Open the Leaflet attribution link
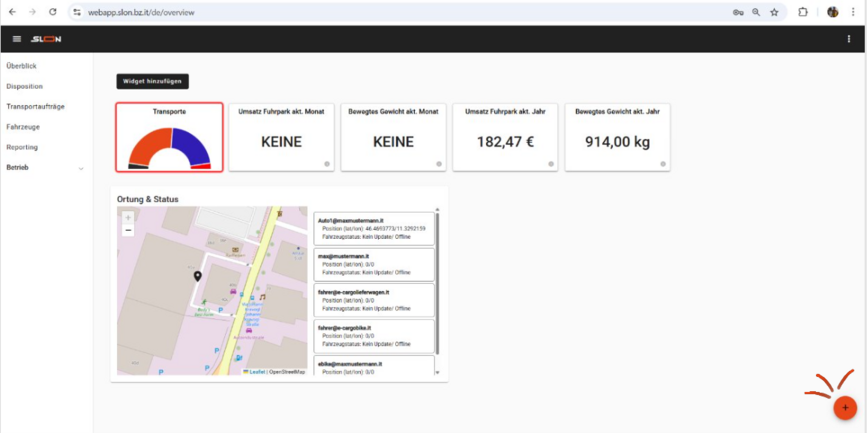This screenshot has height=433, width=867. 256,371
